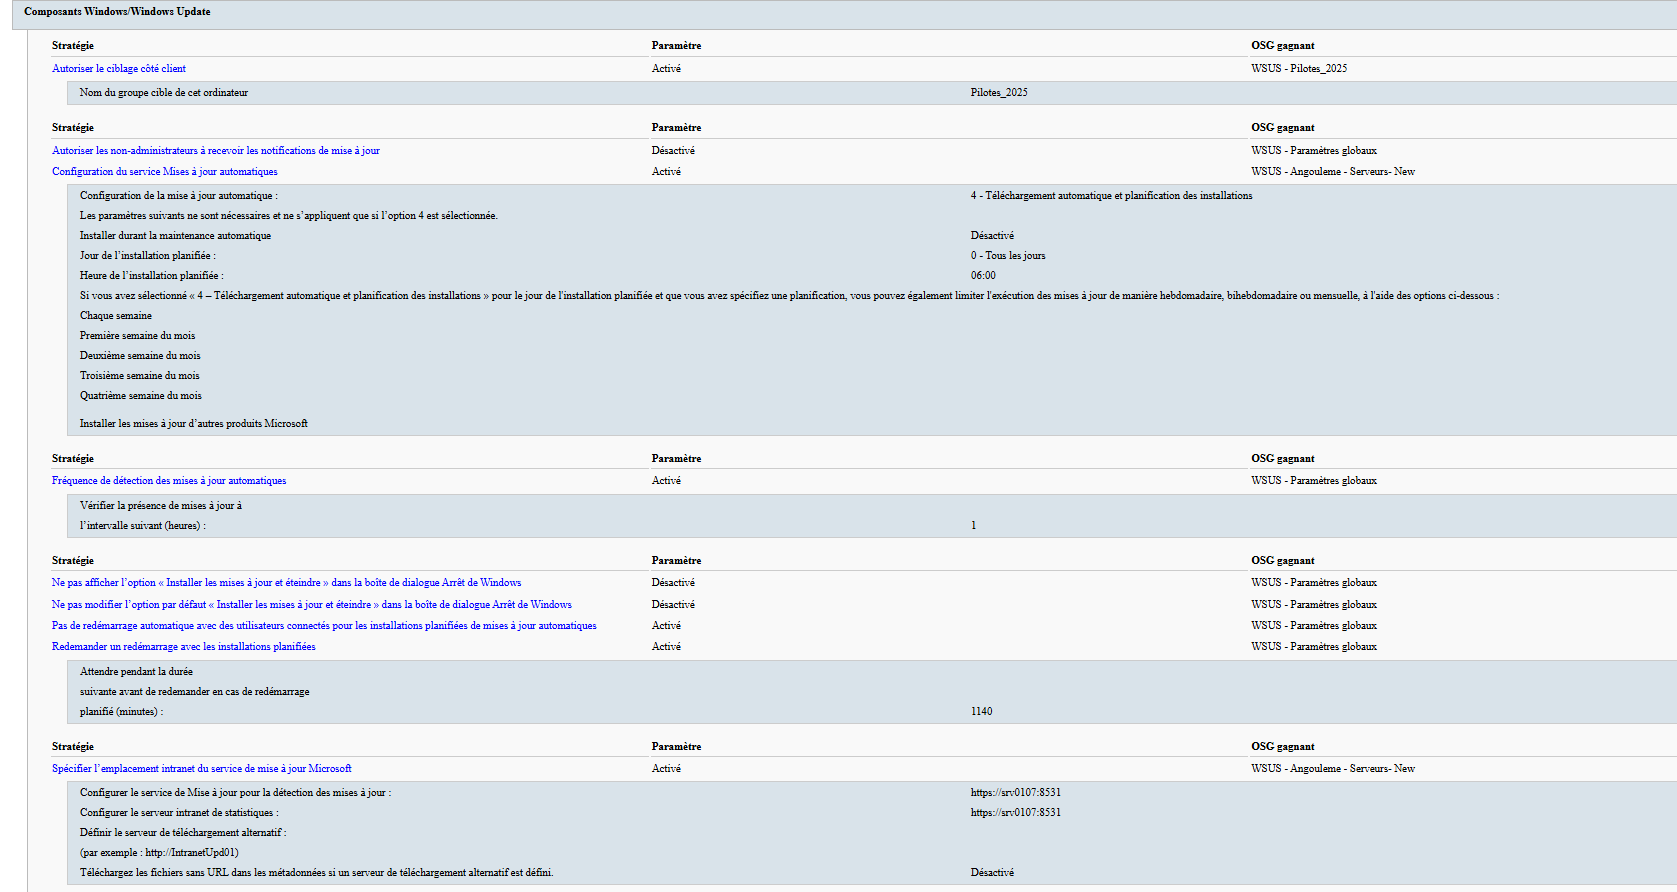Click the detection interval value 1
This screenshot has height=892, width=1677.
point(973,526)
